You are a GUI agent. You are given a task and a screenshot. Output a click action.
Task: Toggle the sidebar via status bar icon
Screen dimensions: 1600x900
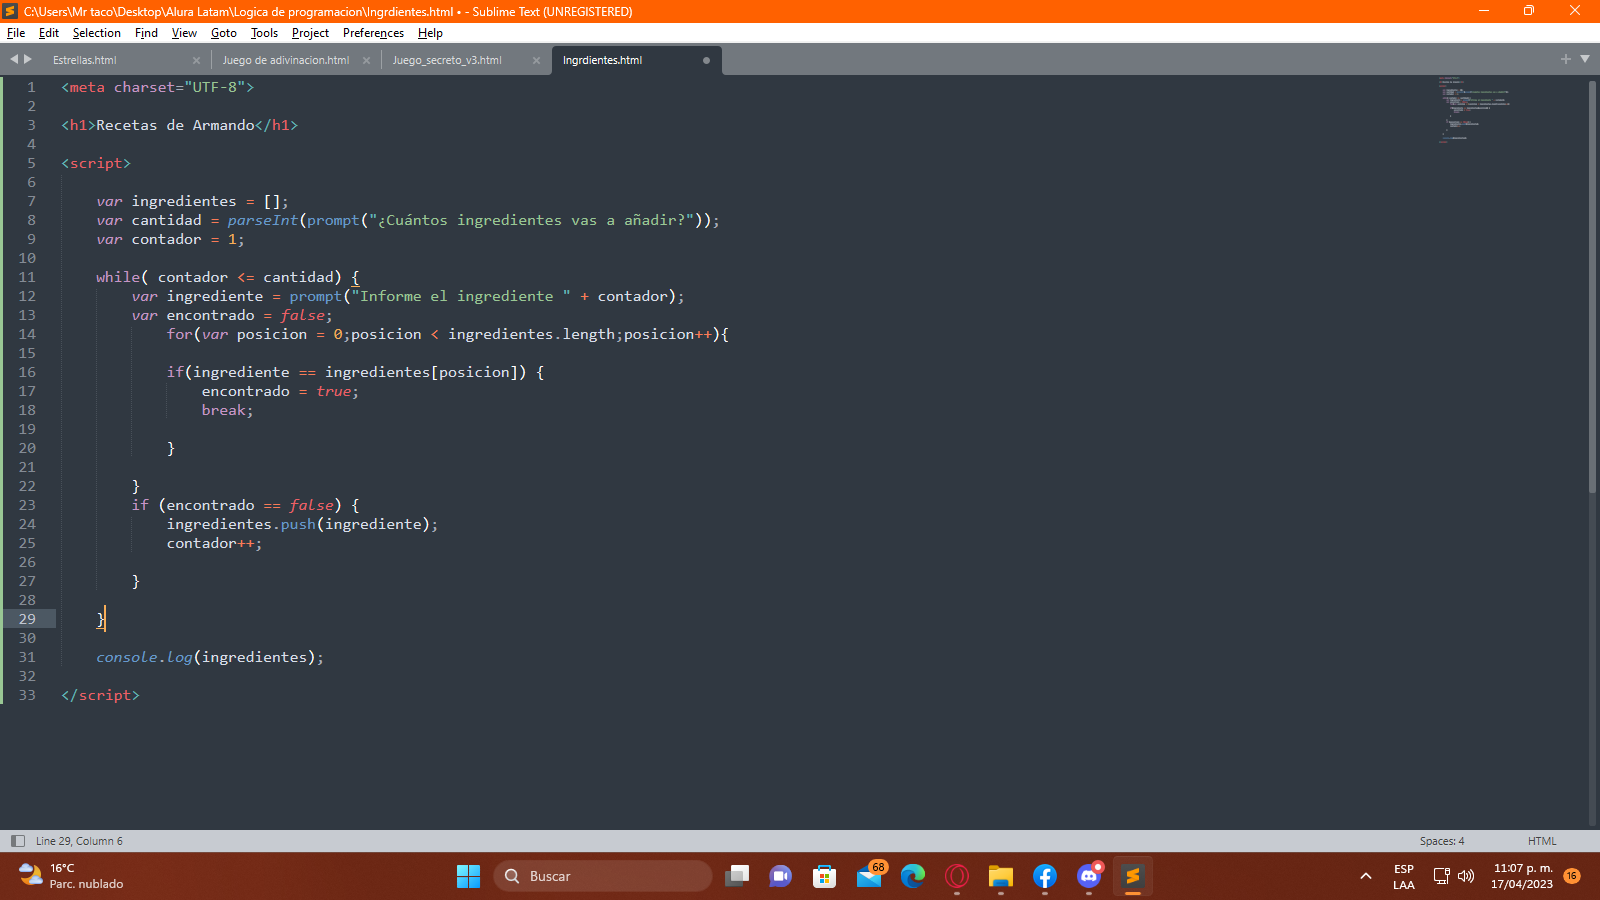pos(17,841)
